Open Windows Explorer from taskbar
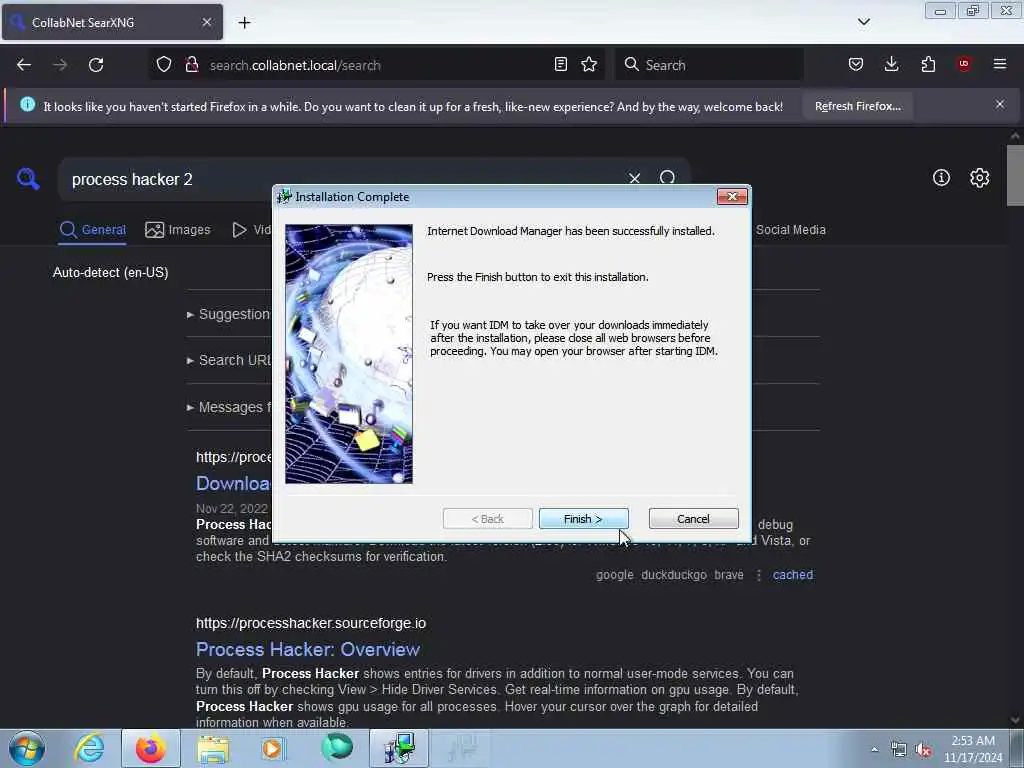This screenshot has width=1024, height=768. click(213, 748)
